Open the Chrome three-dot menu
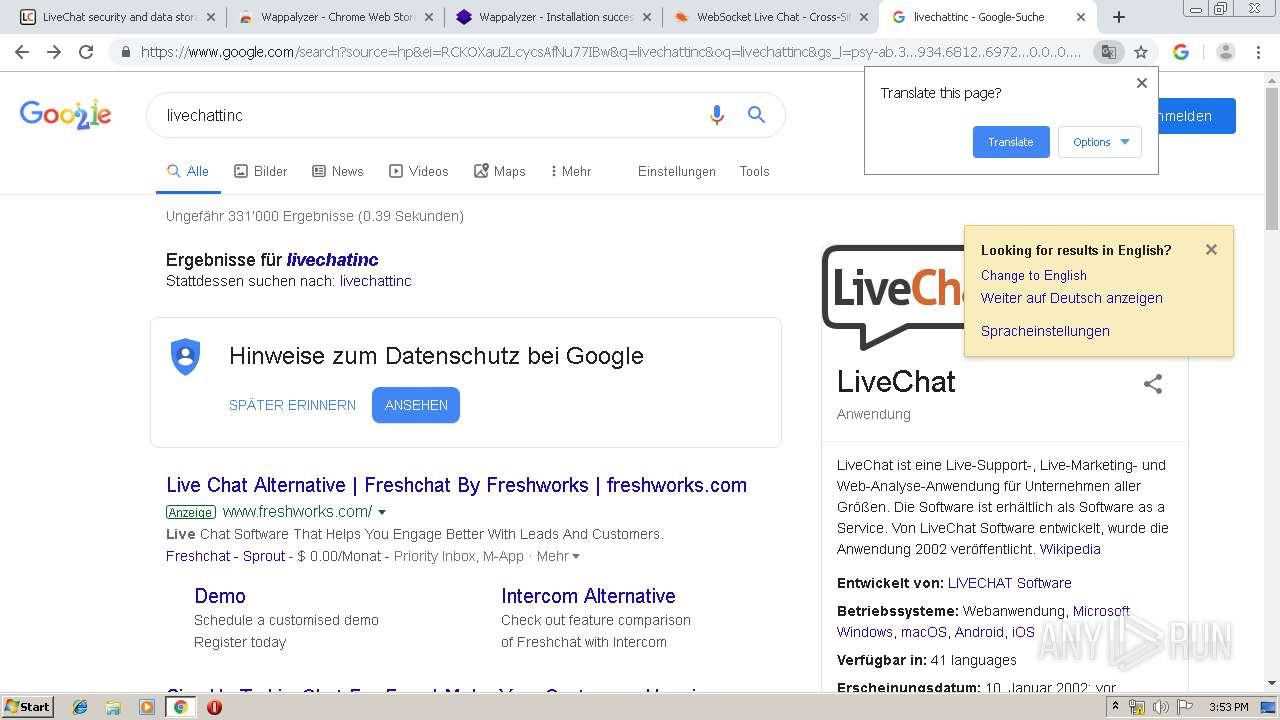 [1258, 52]
